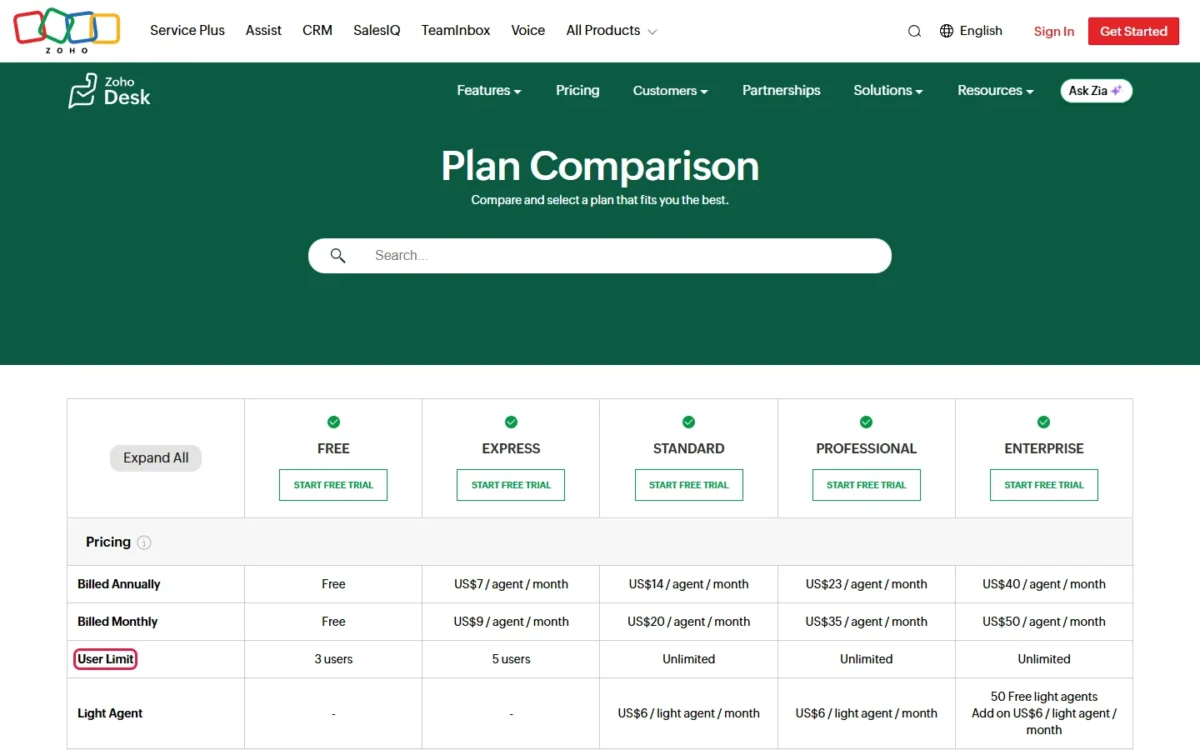Open the Solutions dropdown menu

888,91
